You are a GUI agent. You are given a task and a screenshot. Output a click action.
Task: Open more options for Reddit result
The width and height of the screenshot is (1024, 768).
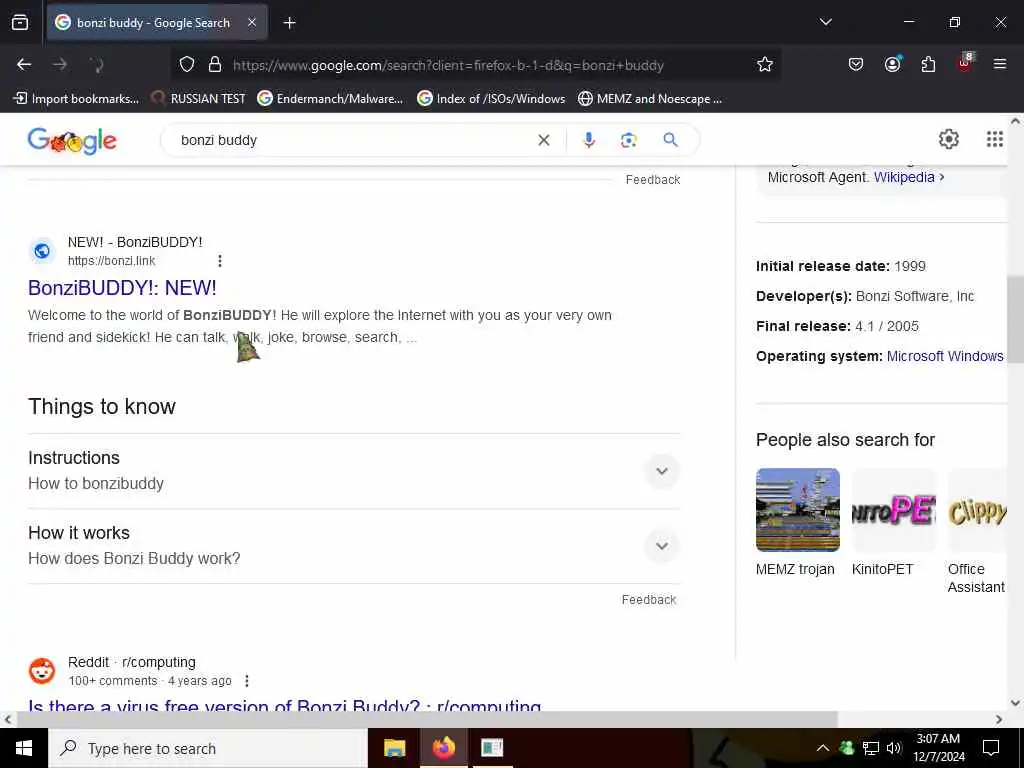[x=247, y=681]
